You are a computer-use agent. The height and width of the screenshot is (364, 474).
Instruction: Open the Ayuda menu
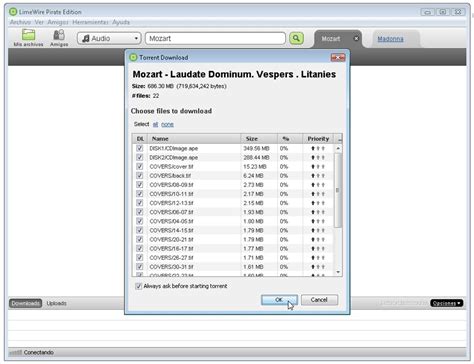click(x=121, y=22)
